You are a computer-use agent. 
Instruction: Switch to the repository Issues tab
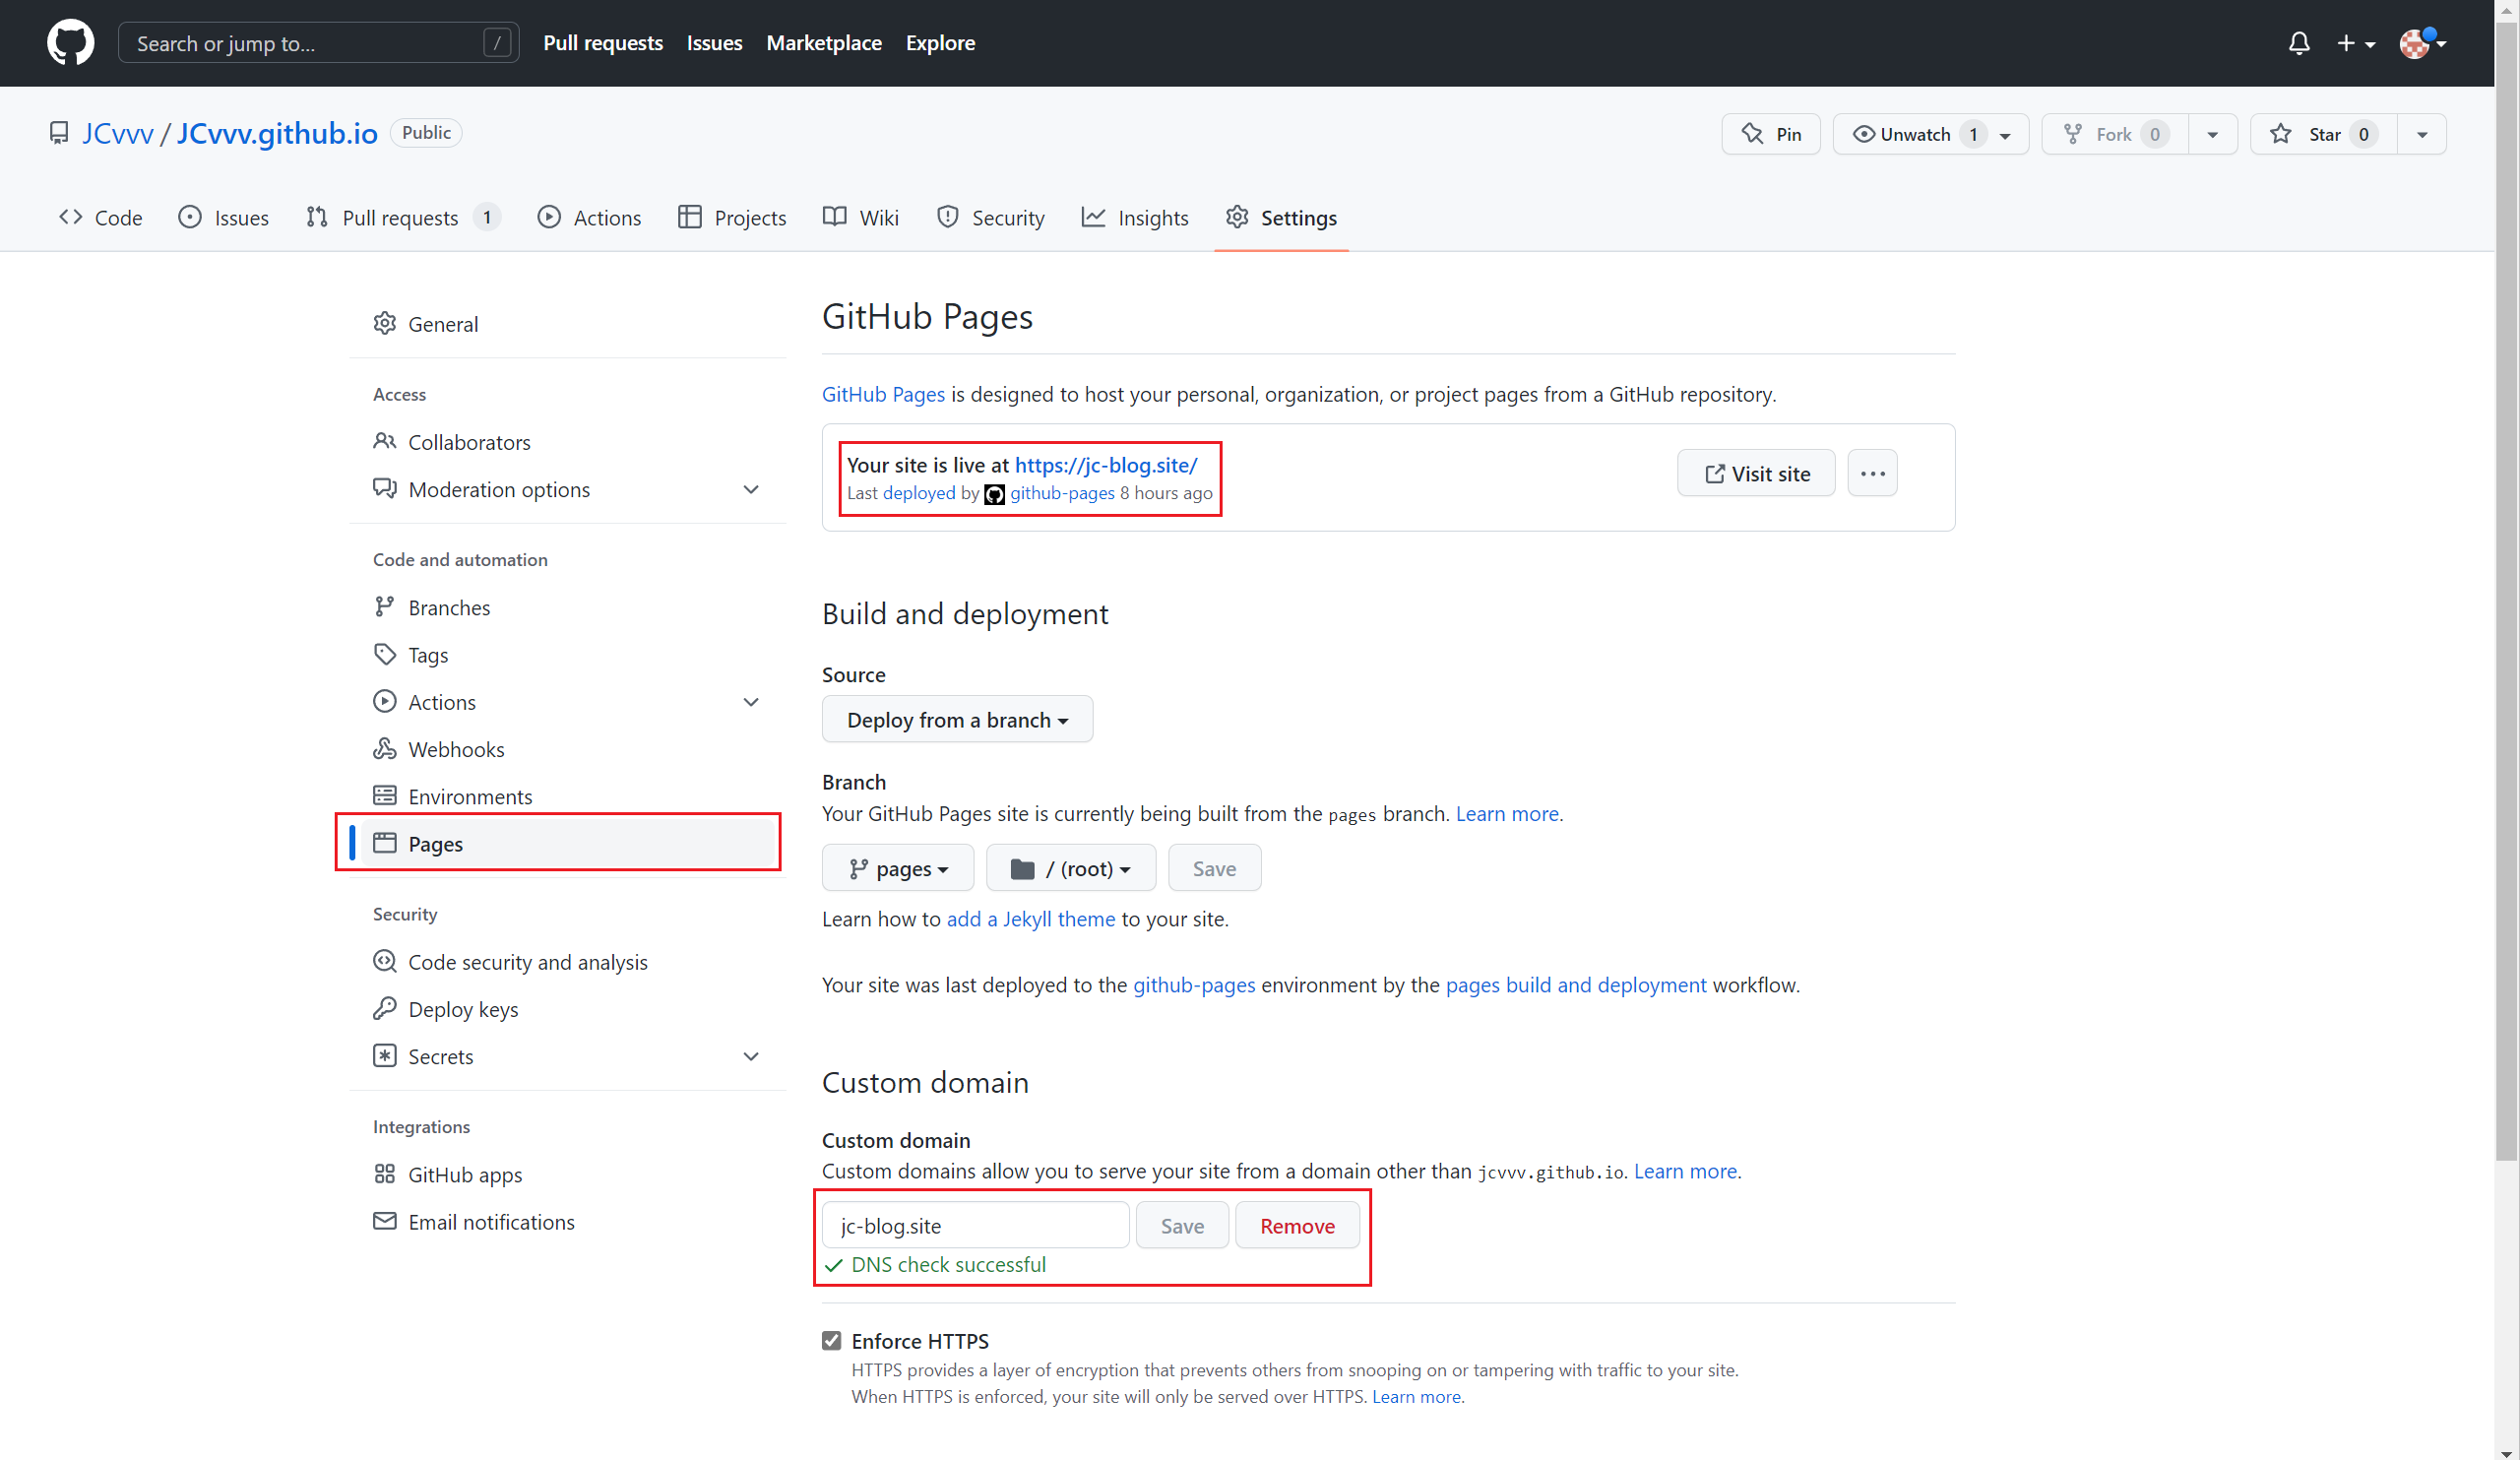coord(224,217)
